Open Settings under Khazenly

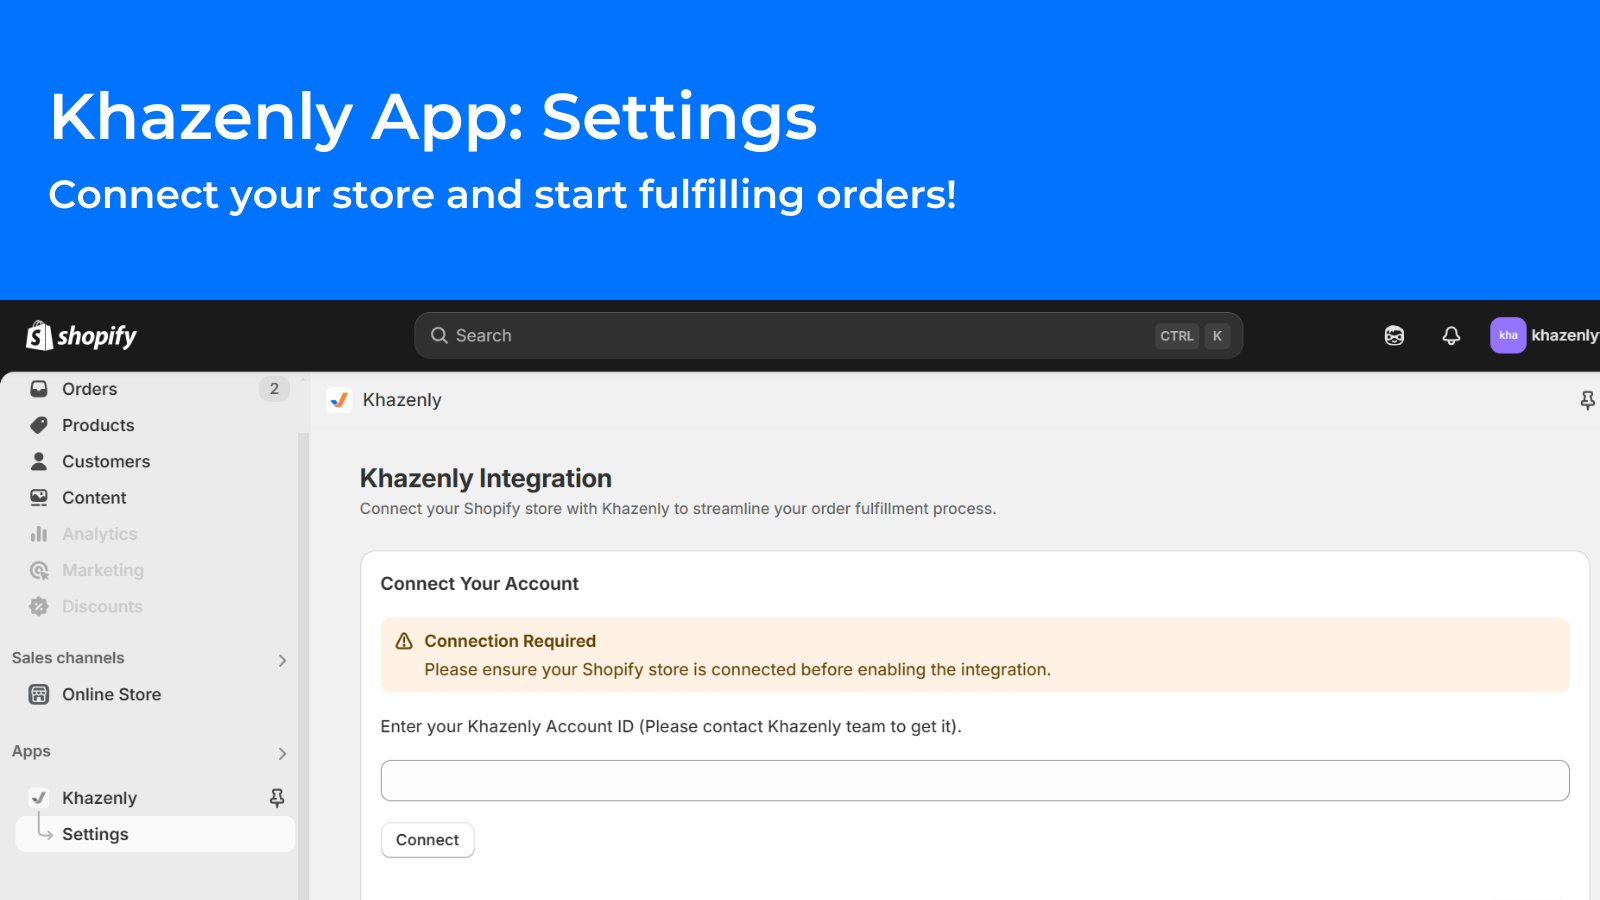(x=95, y=833)
